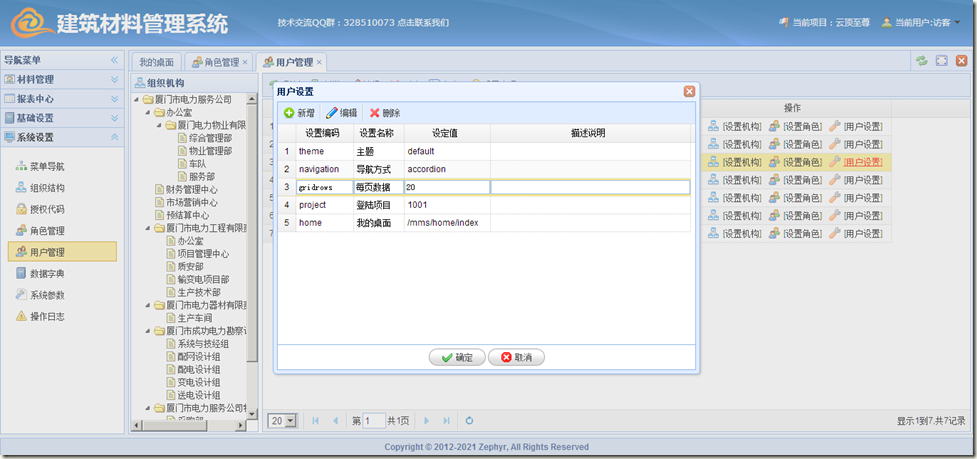Switch to the 角色管理 tab
The height and width of the screenshot is (459, 977).
point(215,62)
